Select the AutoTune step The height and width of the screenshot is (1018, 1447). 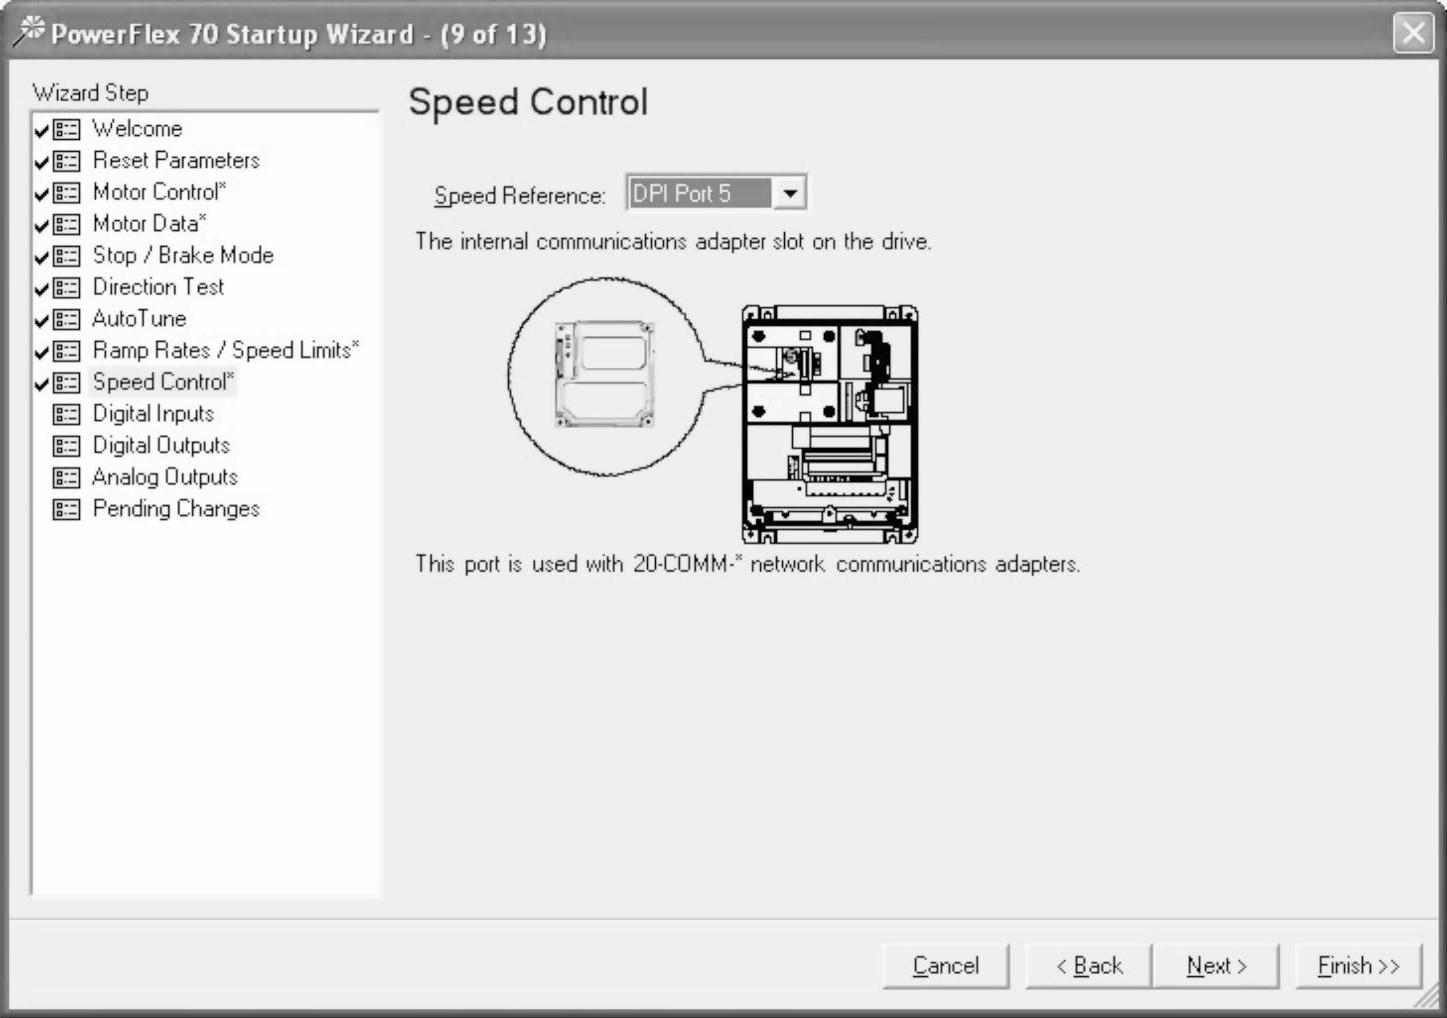pyautogui.click(x=139, y=319)
